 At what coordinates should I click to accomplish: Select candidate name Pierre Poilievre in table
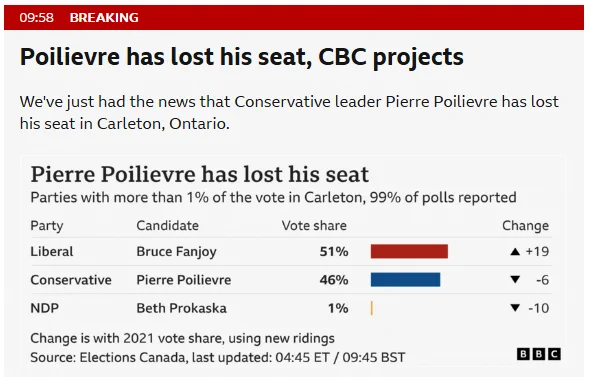coord(184,280)
